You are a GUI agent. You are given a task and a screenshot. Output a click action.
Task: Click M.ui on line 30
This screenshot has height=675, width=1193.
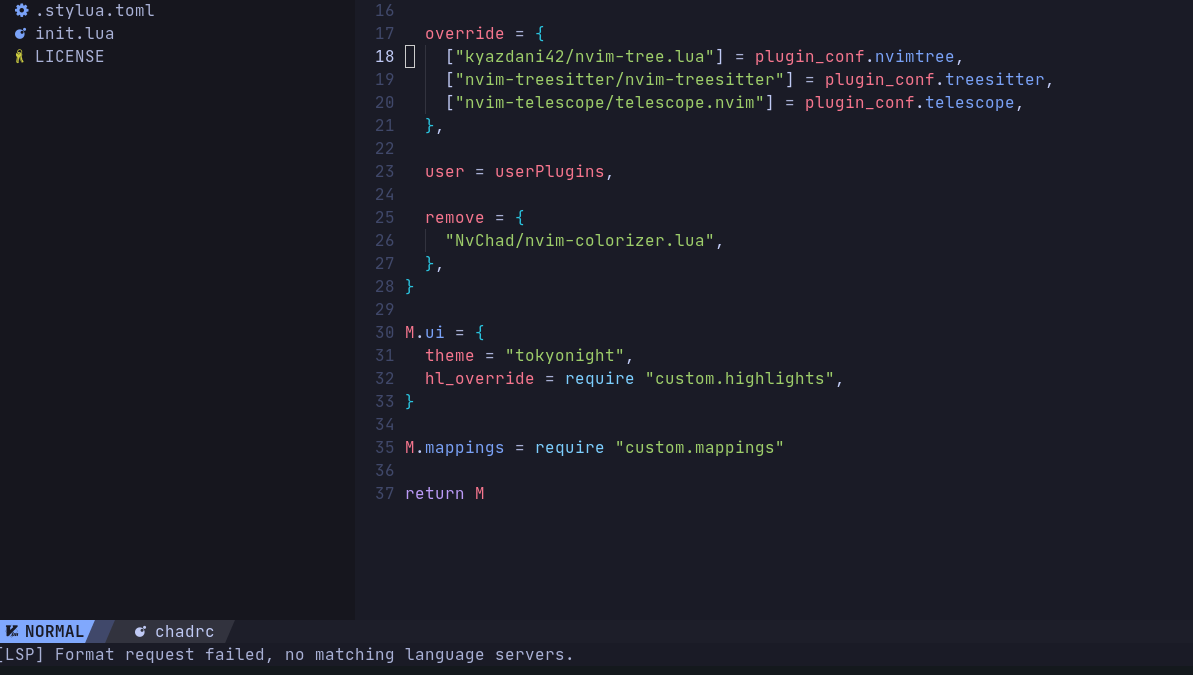(x=425, y=333)
